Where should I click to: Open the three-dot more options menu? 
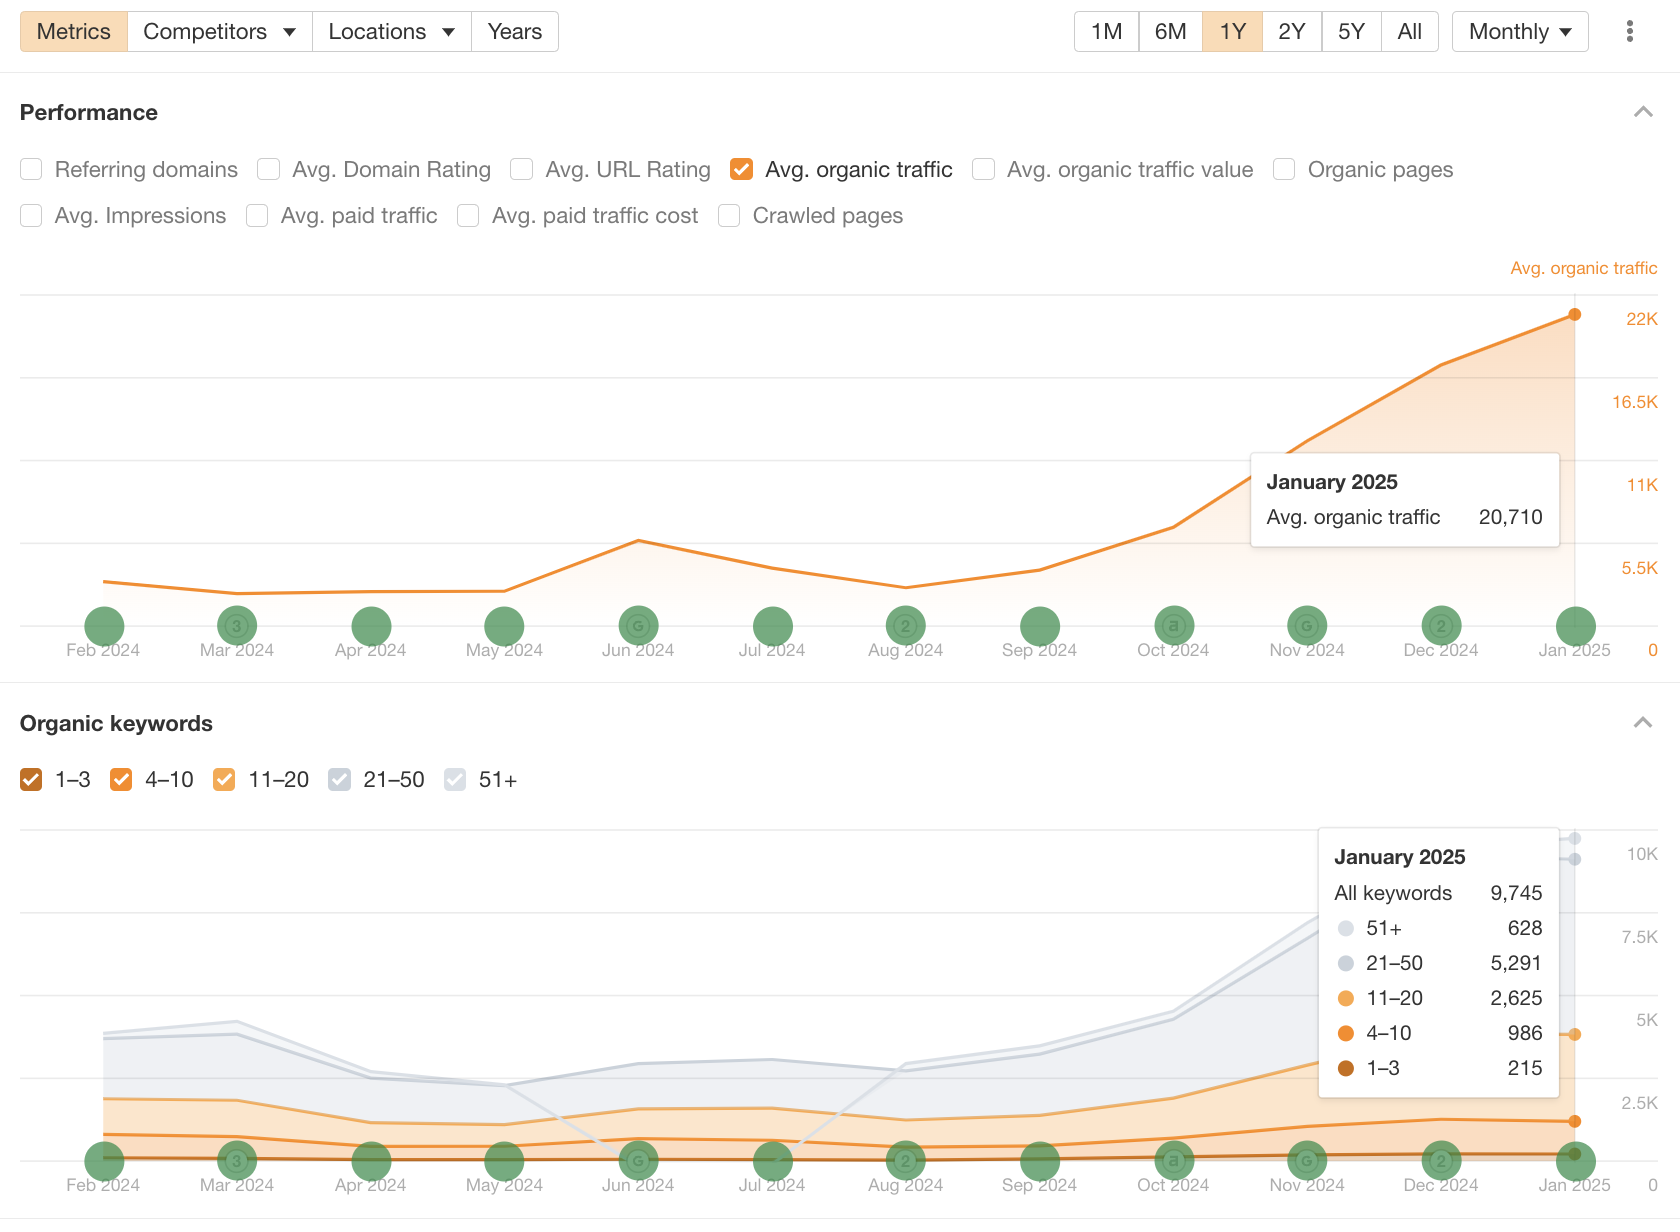pos(1629,31)
